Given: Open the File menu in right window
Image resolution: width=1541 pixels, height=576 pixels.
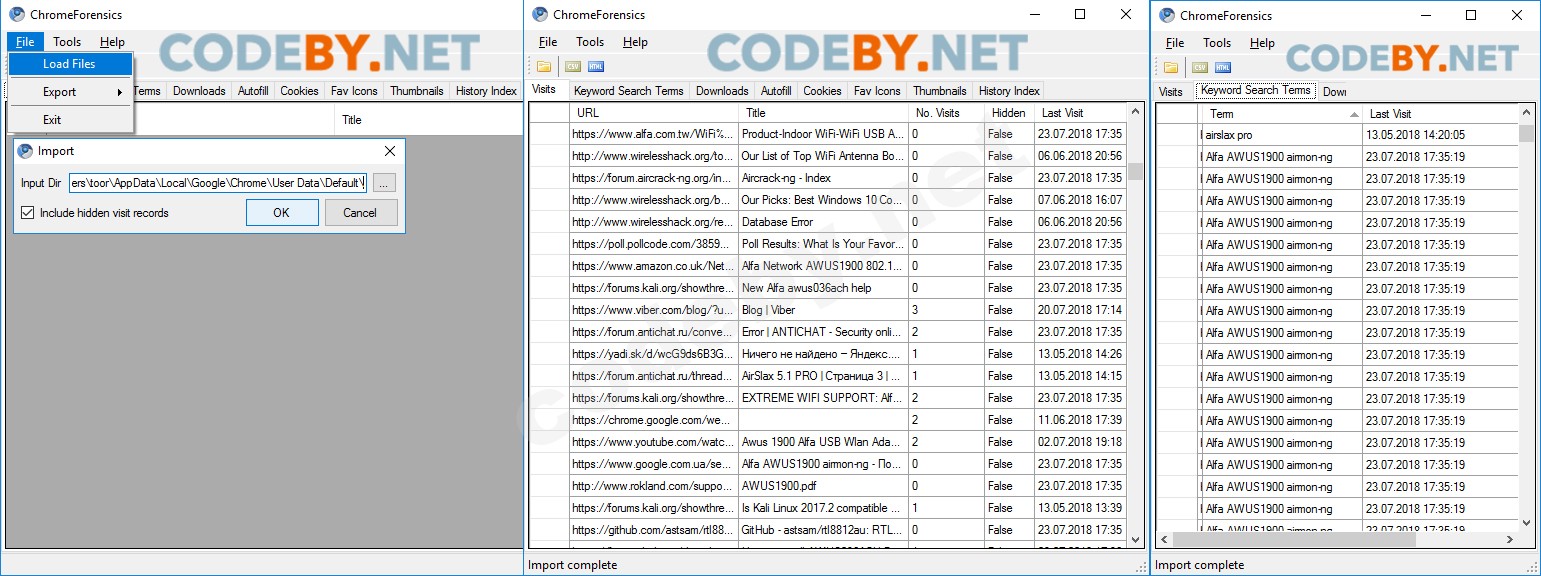Looking at the screenshot, I should tap(1175, 43).
